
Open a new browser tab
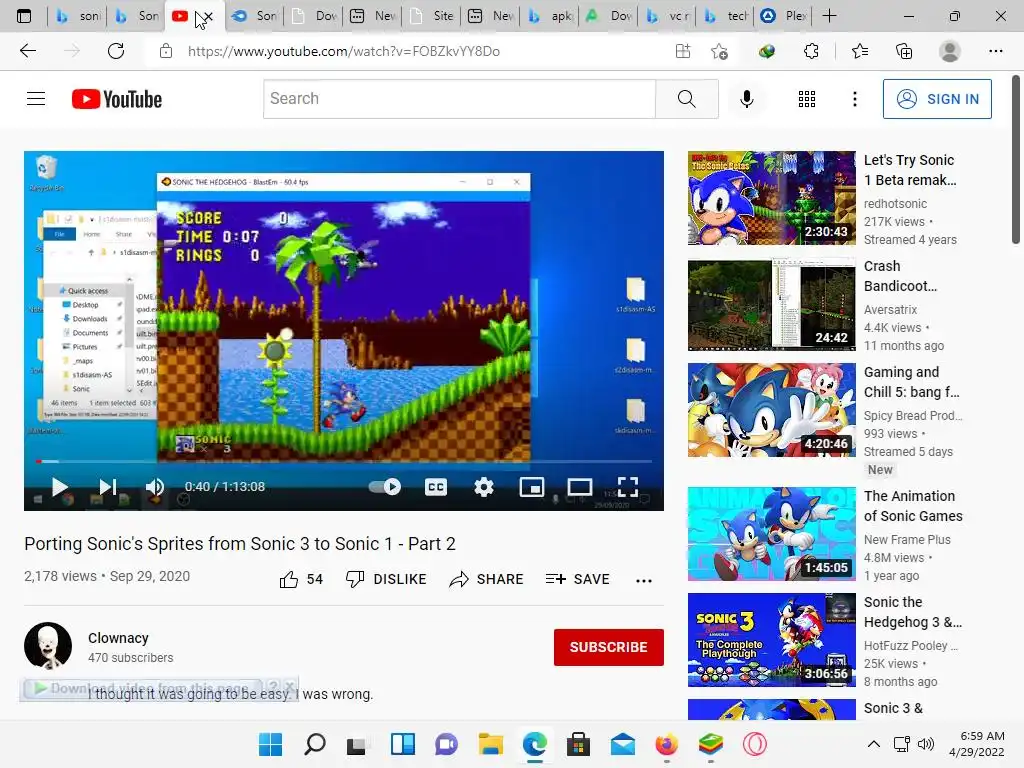(829, 16)
